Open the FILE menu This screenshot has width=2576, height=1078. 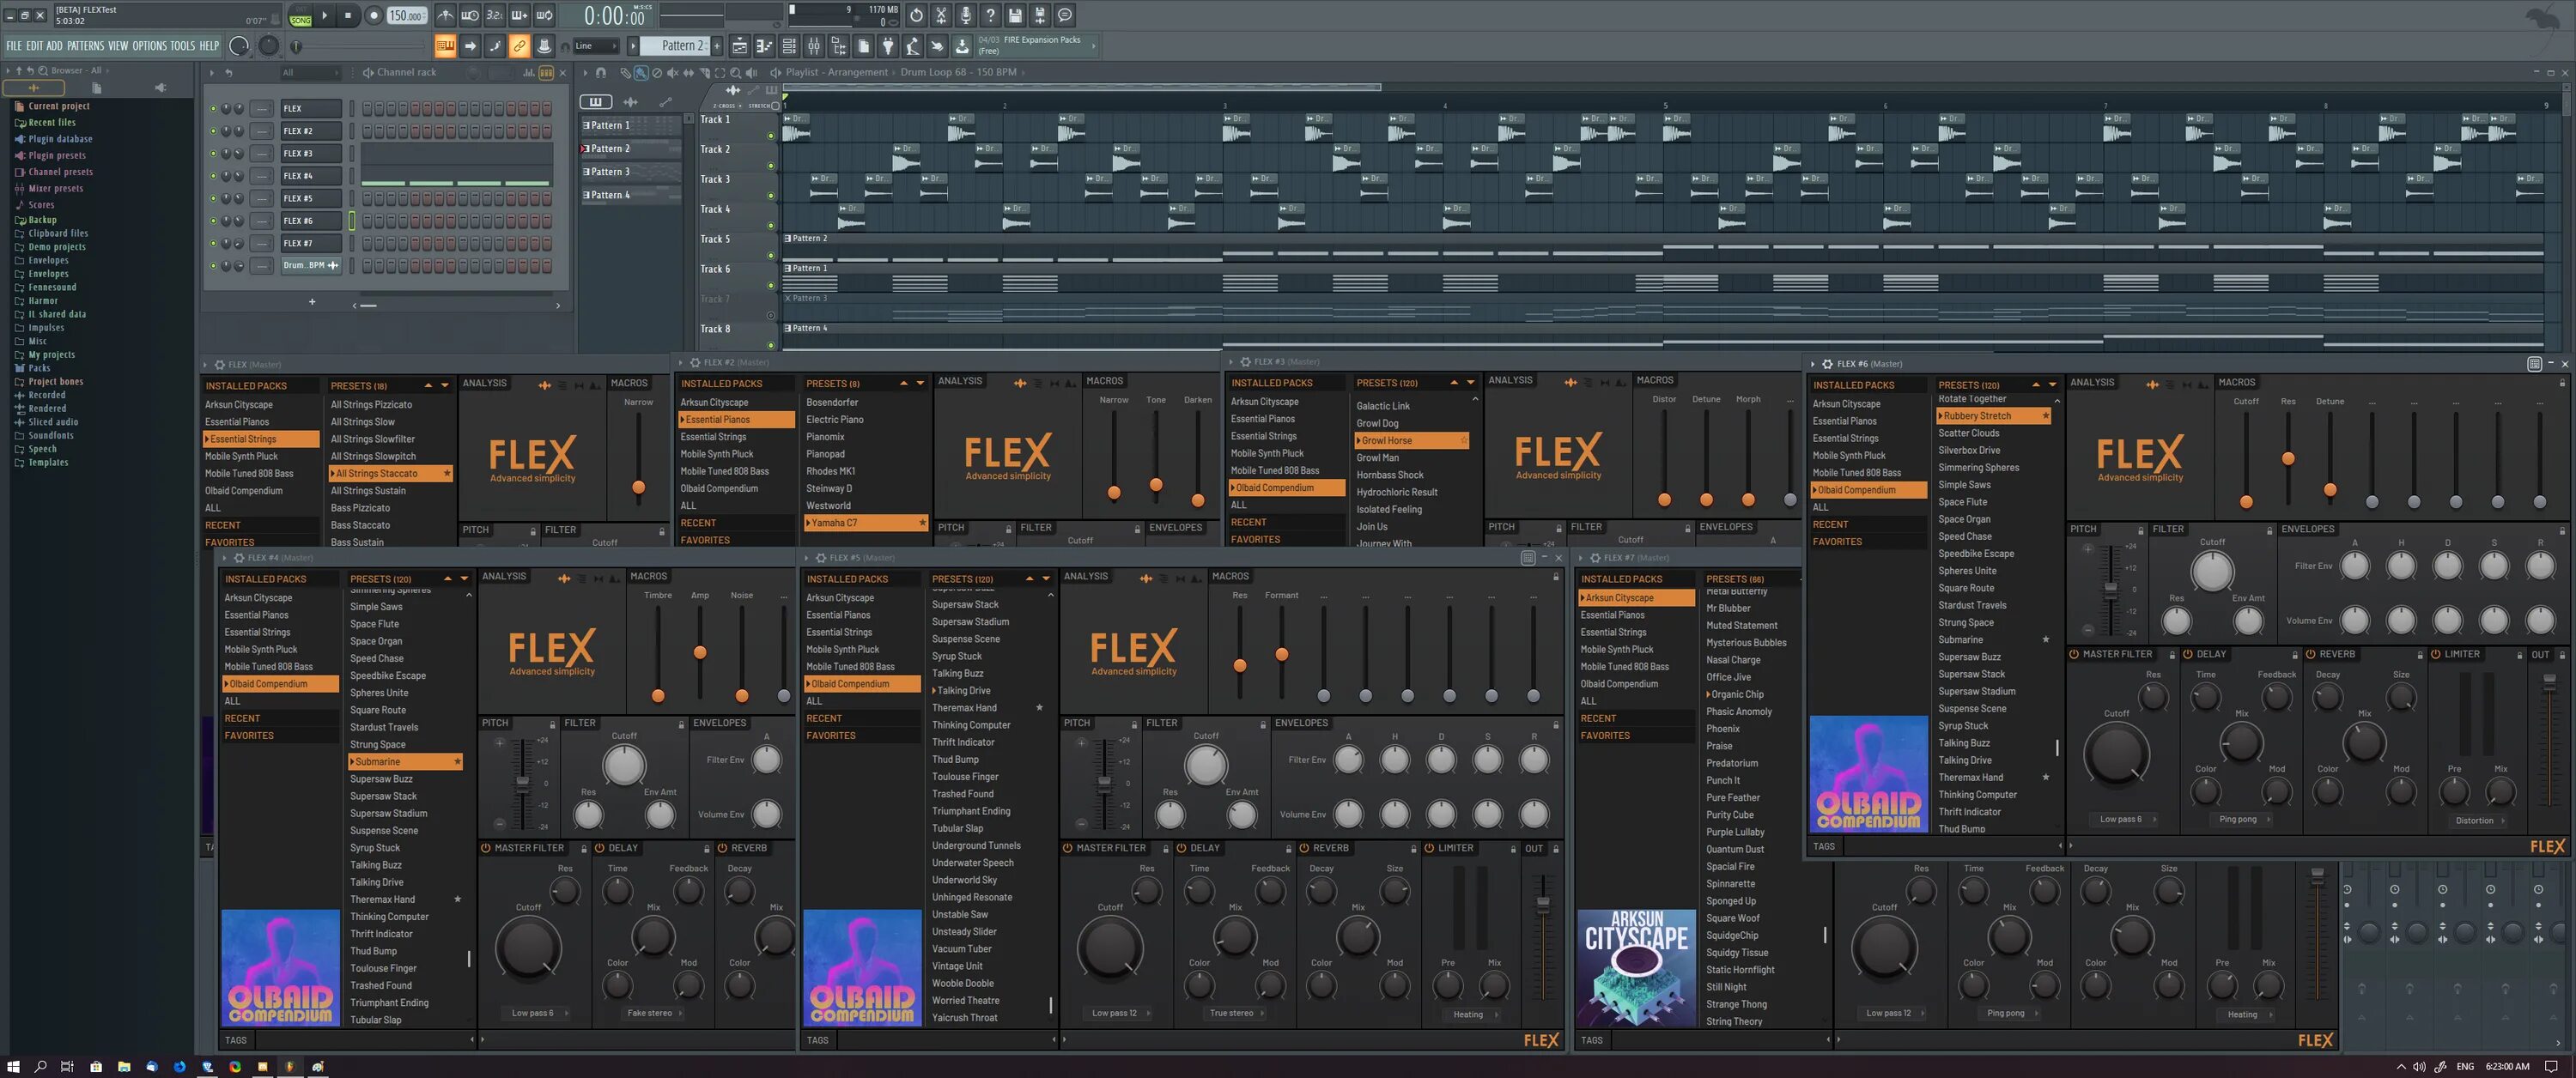[x=14, y=46]
